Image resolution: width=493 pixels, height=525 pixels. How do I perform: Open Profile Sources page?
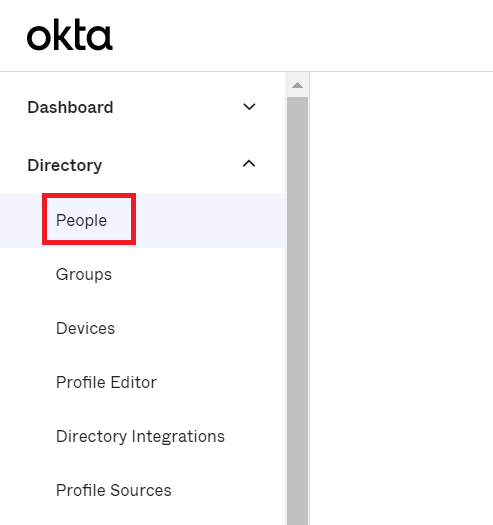[x=114, y=491]
